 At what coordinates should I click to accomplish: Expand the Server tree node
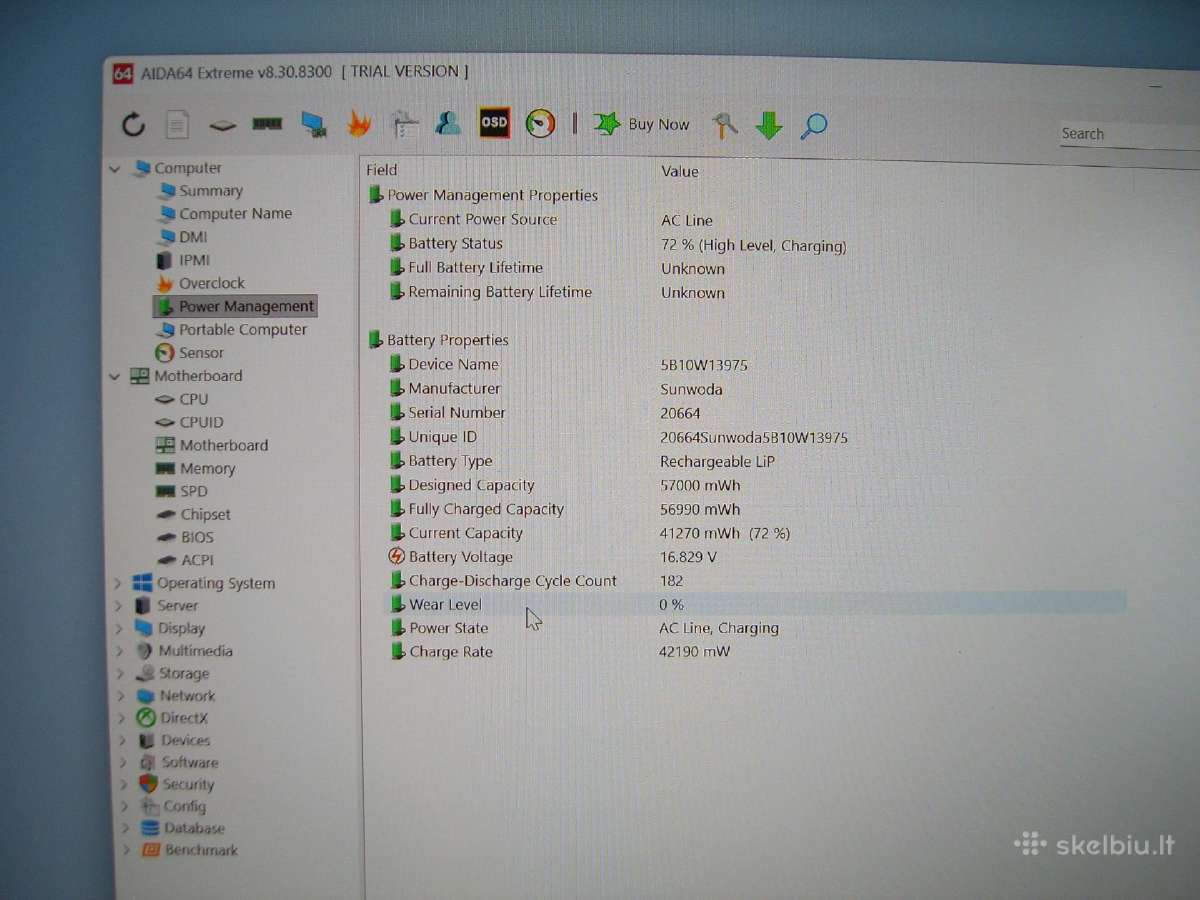click(x=118, y=606)
